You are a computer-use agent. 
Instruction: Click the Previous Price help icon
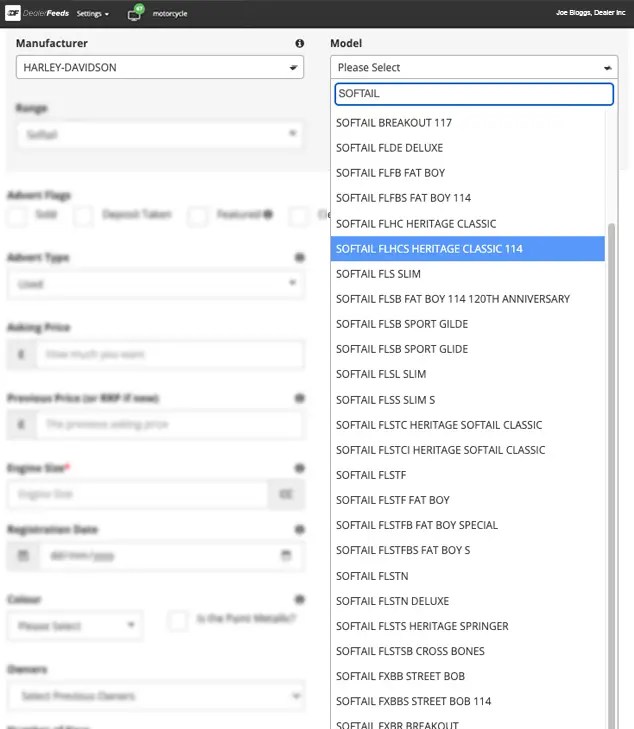[x=299, y=398]
